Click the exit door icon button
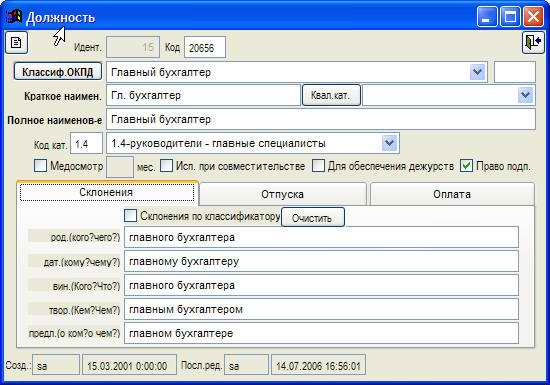550x385 pixels. 533,42
